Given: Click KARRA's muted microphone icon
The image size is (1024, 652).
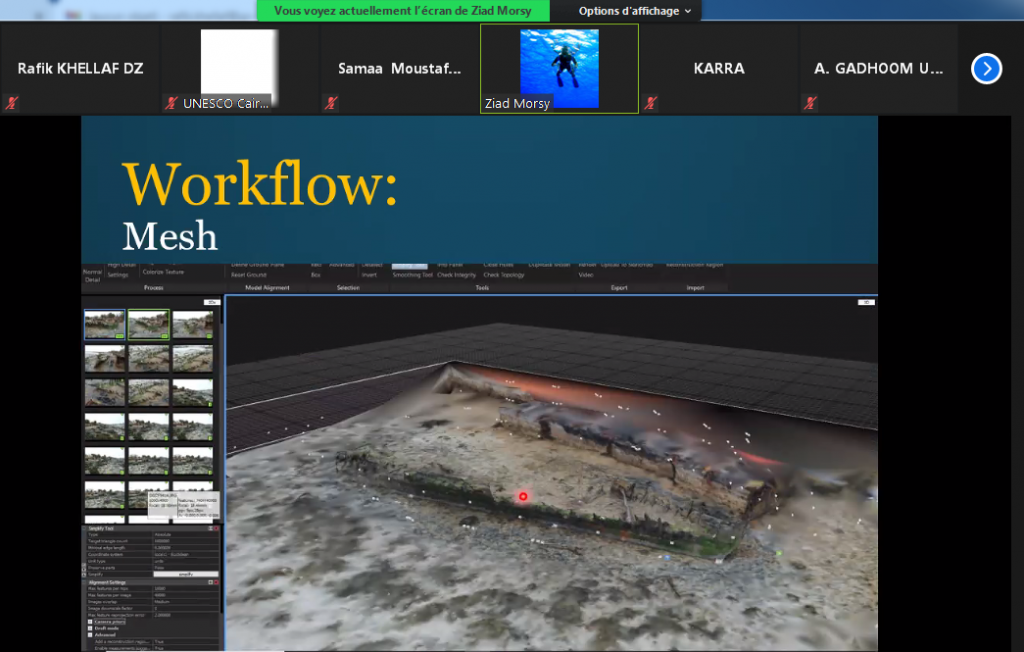Looking at the screenshot, I should (x=651, y=103).
